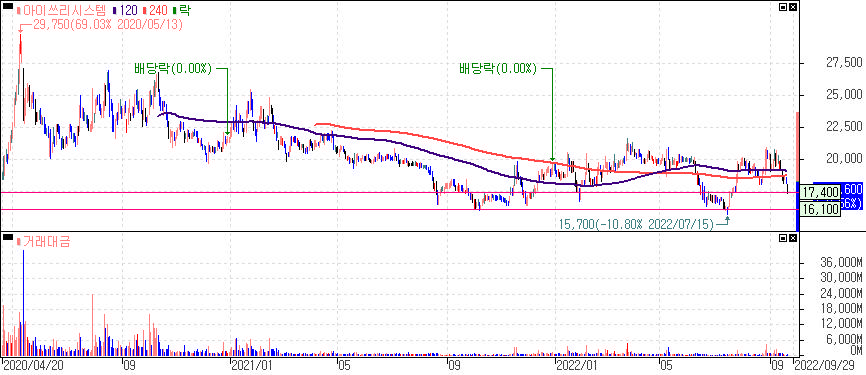Click the 17,400 price tag
Screen dimensions: 866x375
pos(820,192)
